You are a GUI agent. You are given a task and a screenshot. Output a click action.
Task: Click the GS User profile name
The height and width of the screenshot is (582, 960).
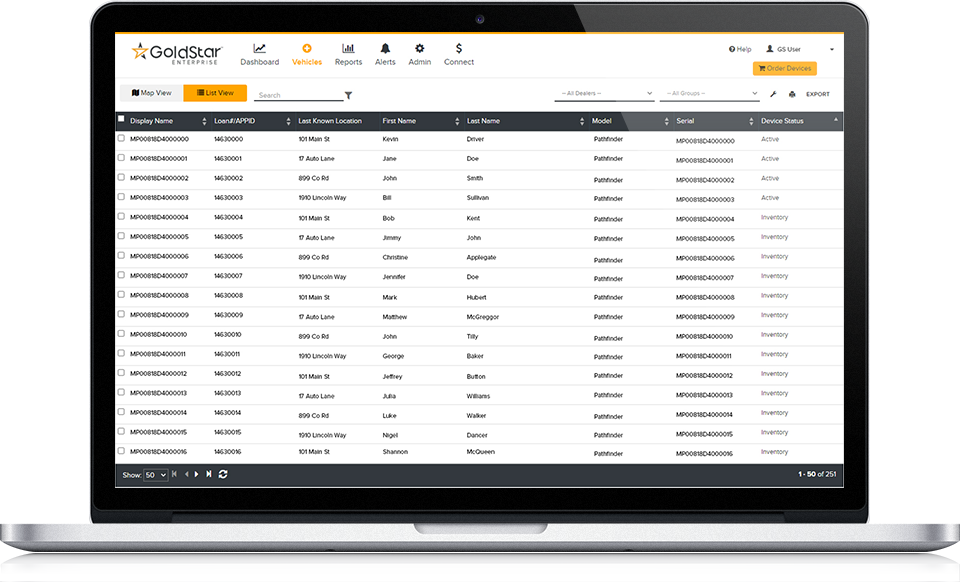coord(789,50)
